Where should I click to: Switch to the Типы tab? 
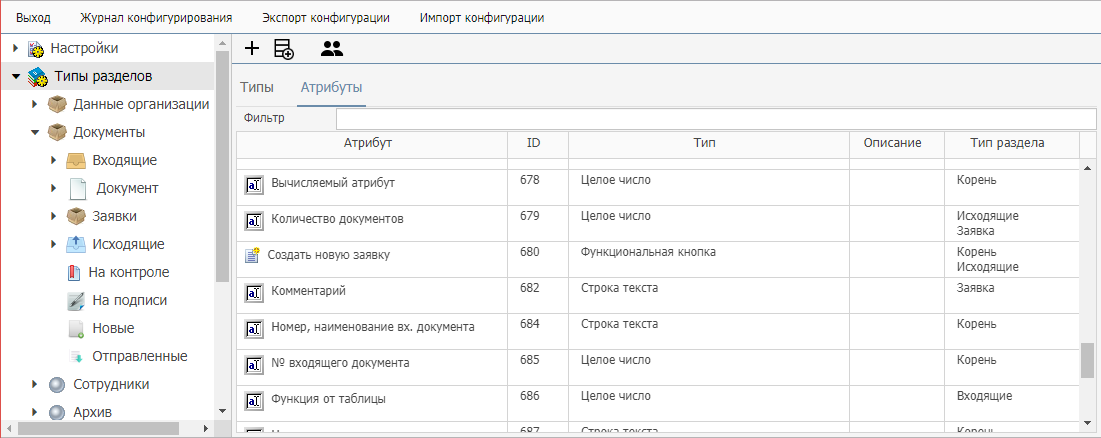click(257, 87)
